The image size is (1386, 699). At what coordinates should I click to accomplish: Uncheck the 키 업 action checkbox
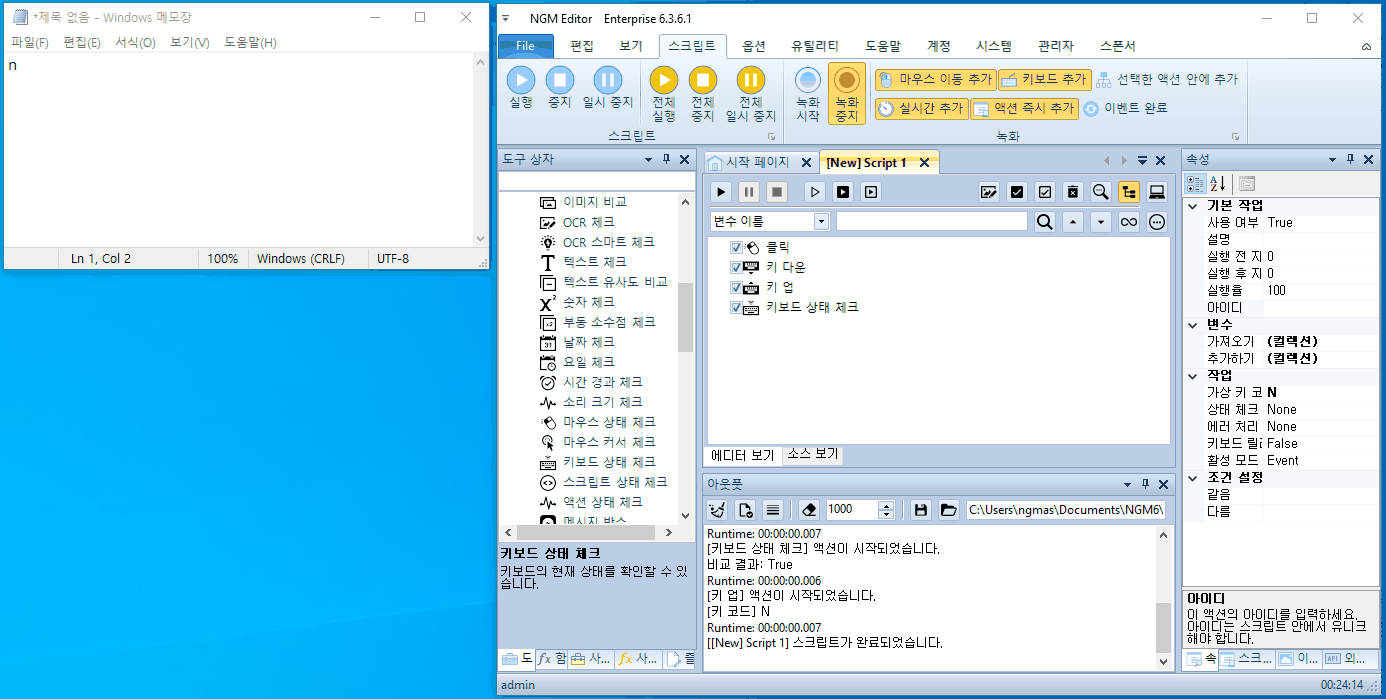click(736, 287)
